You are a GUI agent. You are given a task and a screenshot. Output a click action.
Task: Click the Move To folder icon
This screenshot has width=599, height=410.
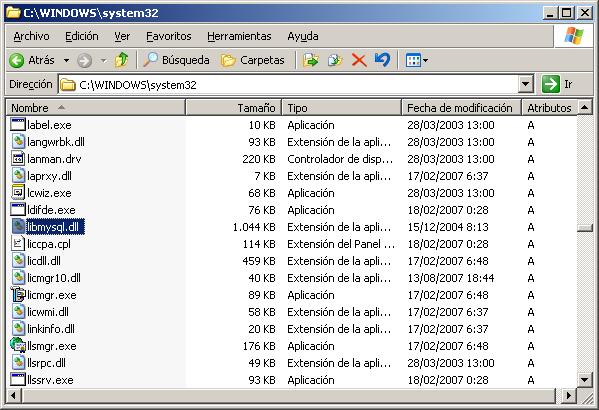pyautogui.click(x=311, y=60)
